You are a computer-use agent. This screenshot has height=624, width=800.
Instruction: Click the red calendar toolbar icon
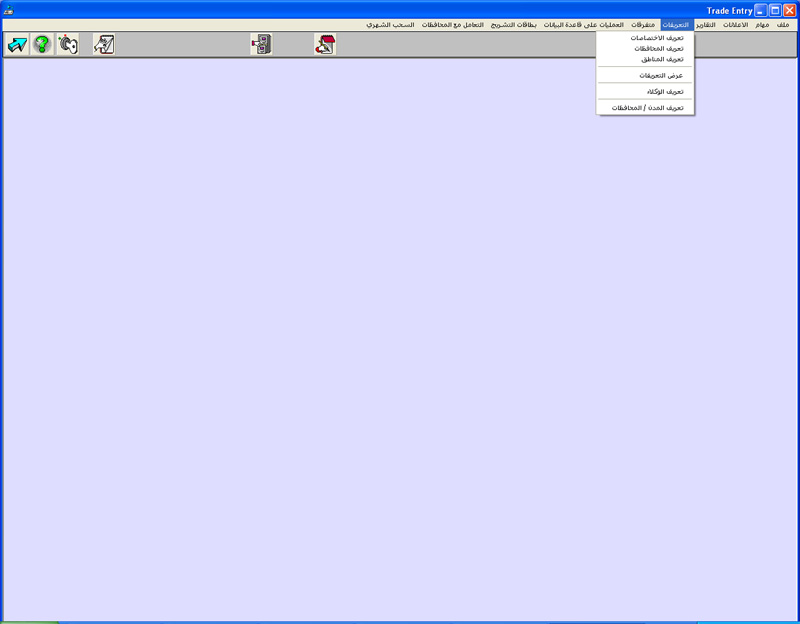pos(324,44)
